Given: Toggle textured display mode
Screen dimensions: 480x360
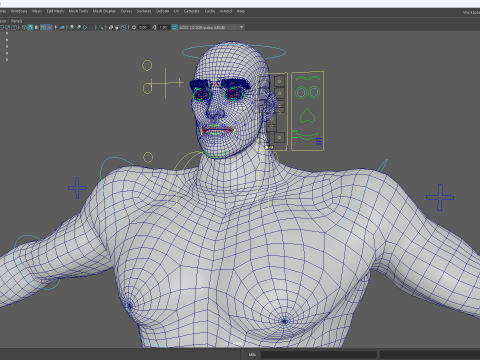Looking at the screenshot, I should tap(49, 27).
